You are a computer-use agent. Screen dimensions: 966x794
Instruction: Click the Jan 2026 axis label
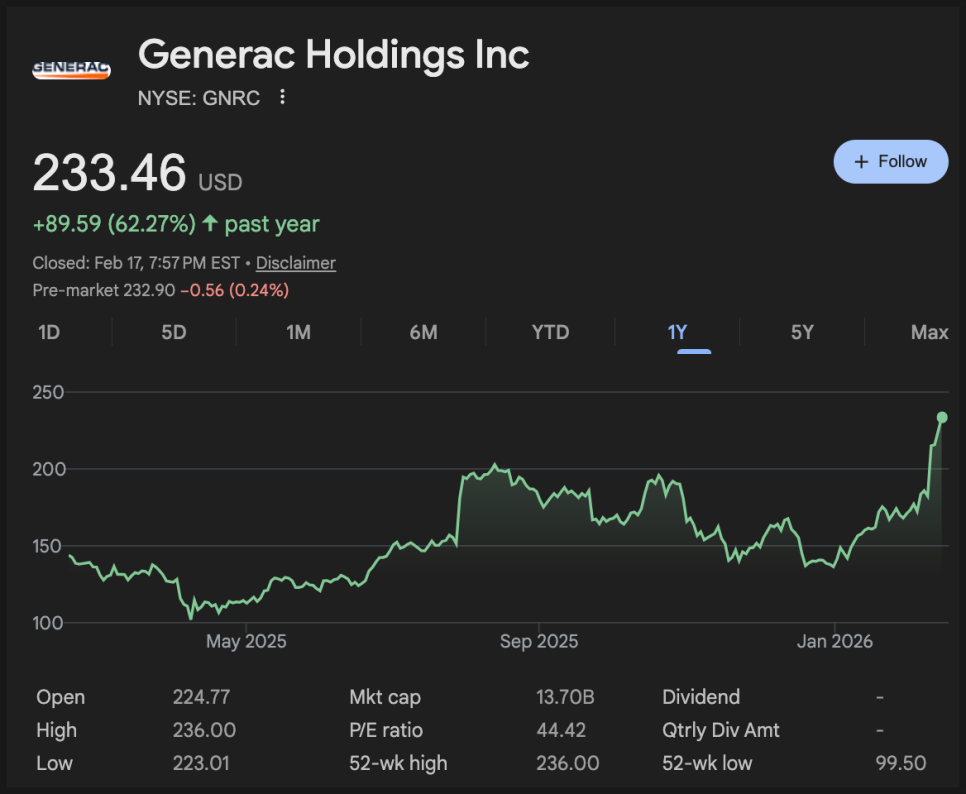(834, 641)
